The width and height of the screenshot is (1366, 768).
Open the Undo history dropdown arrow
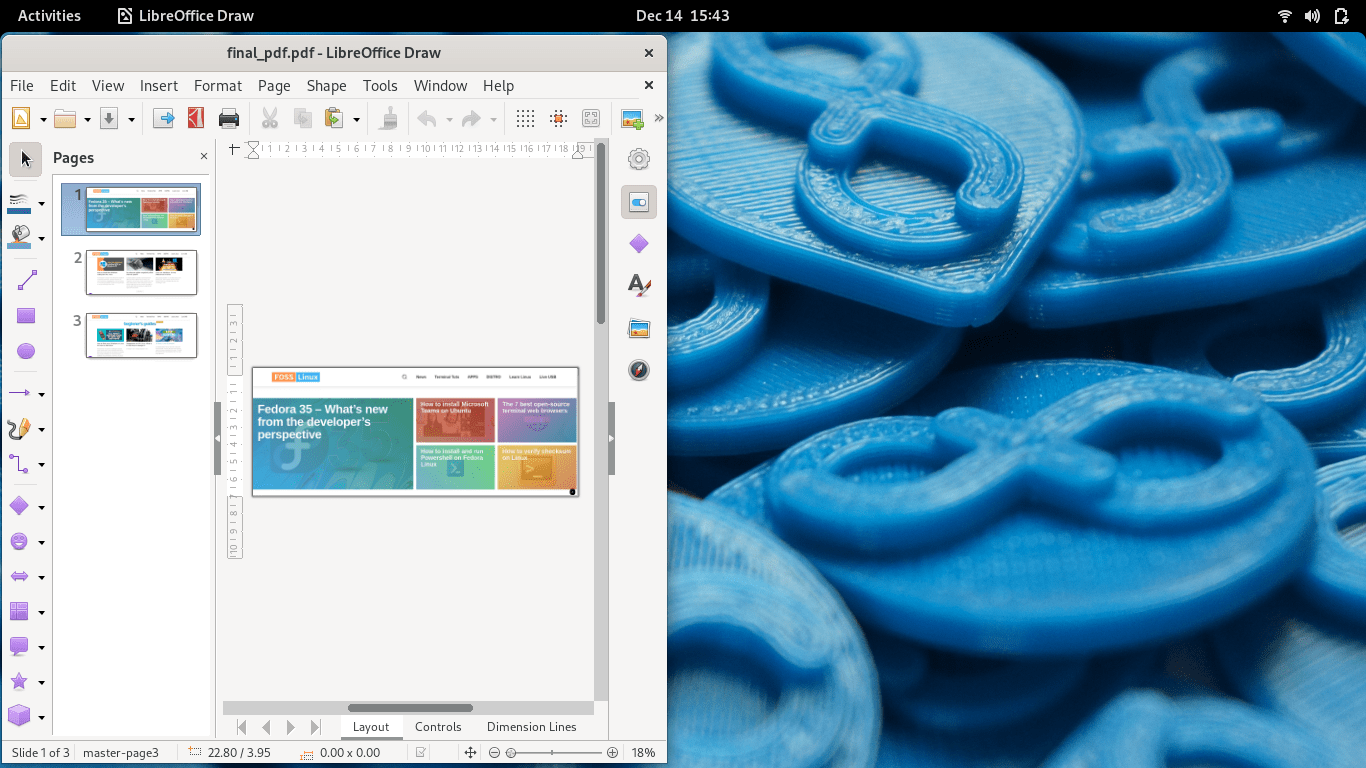click(x=449, y=120)
